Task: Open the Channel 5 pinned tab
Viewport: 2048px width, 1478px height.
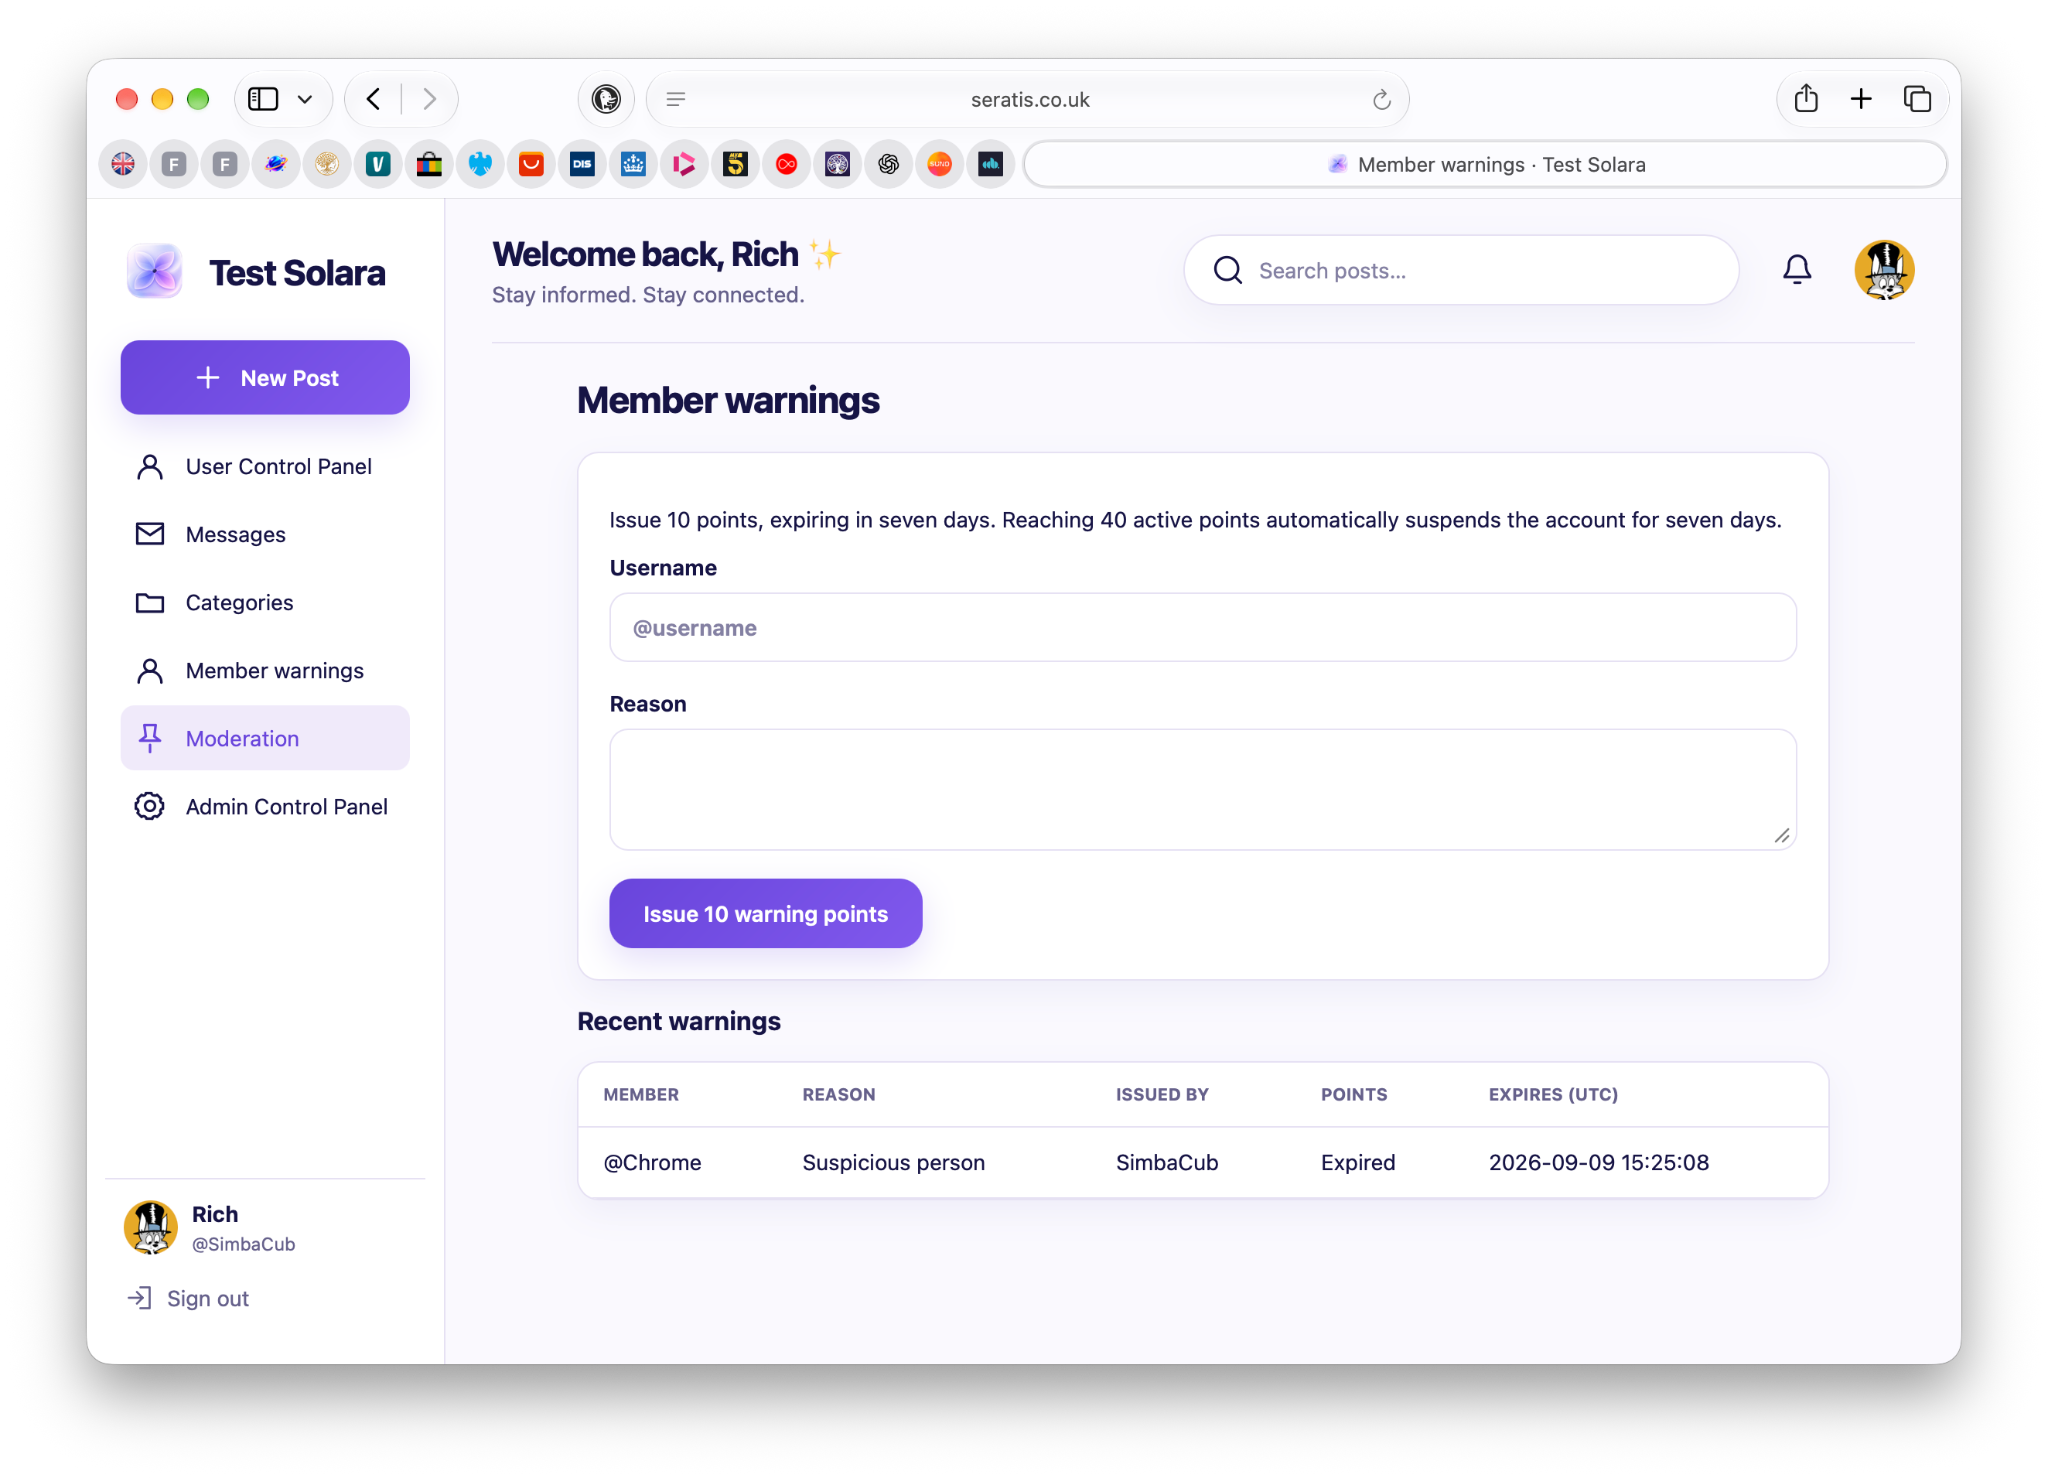Action: coord(735,164)
